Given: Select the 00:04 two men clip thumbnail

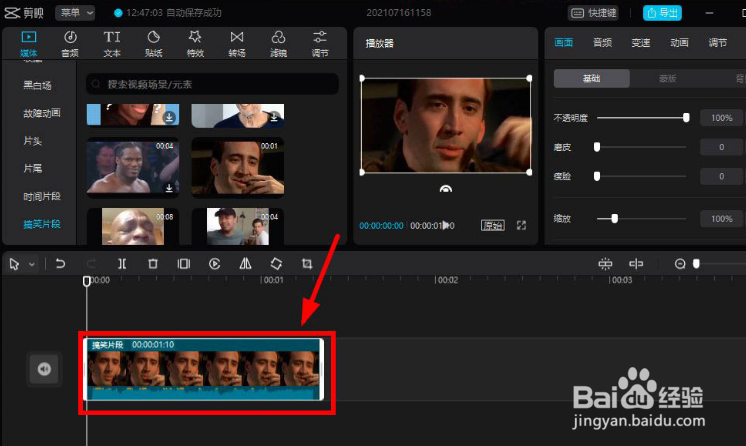Looking at the screenshot, I should tap(237, 227).
